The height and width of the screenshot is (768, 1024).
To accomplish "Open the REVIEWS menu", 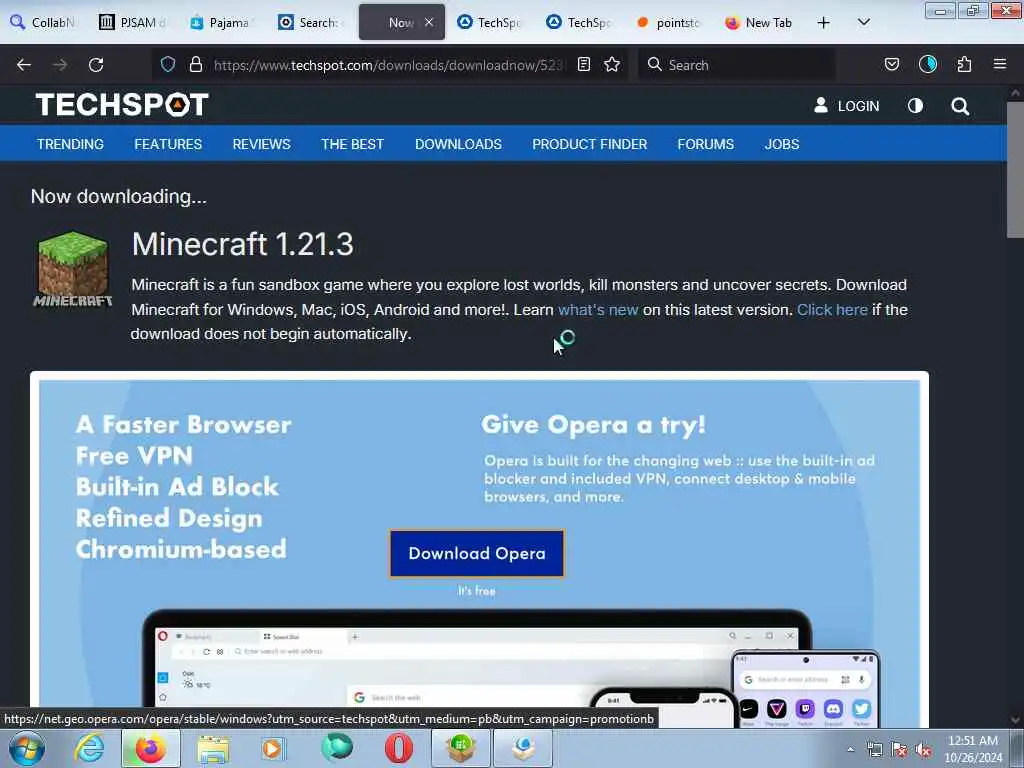I will [x=261, y=144].
